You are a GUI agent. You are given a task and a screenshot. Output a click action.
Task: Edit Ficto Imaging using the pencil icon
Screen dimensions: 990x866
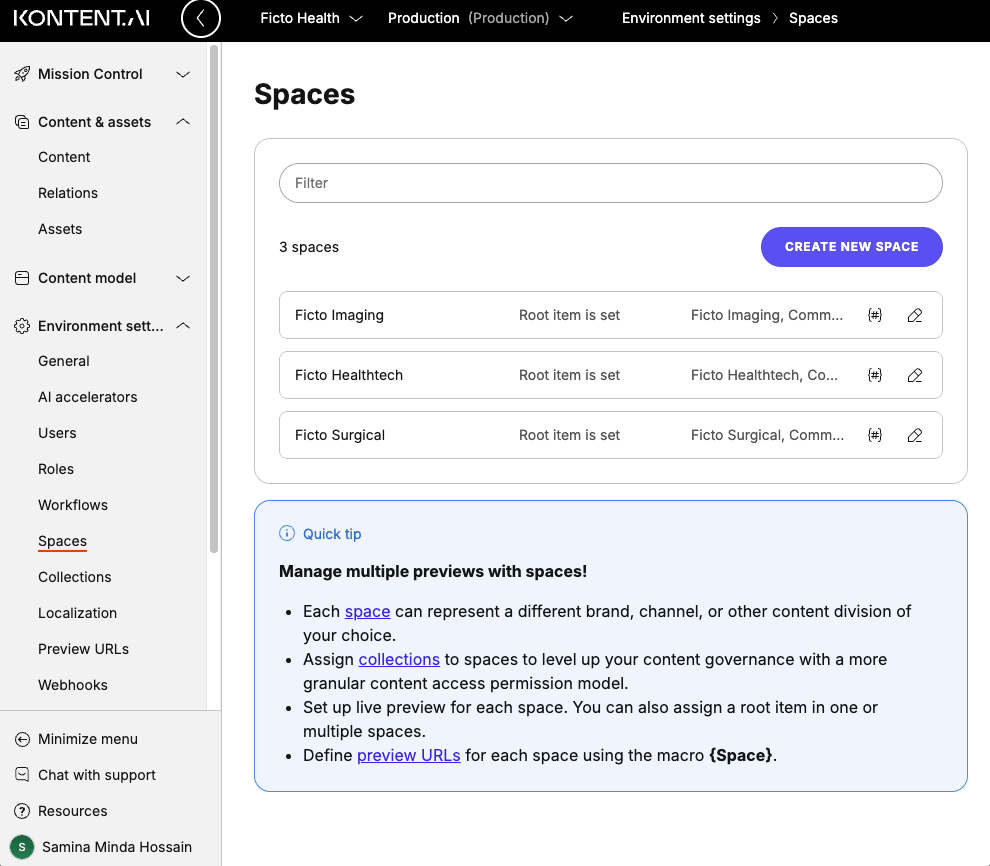point(914,314)
